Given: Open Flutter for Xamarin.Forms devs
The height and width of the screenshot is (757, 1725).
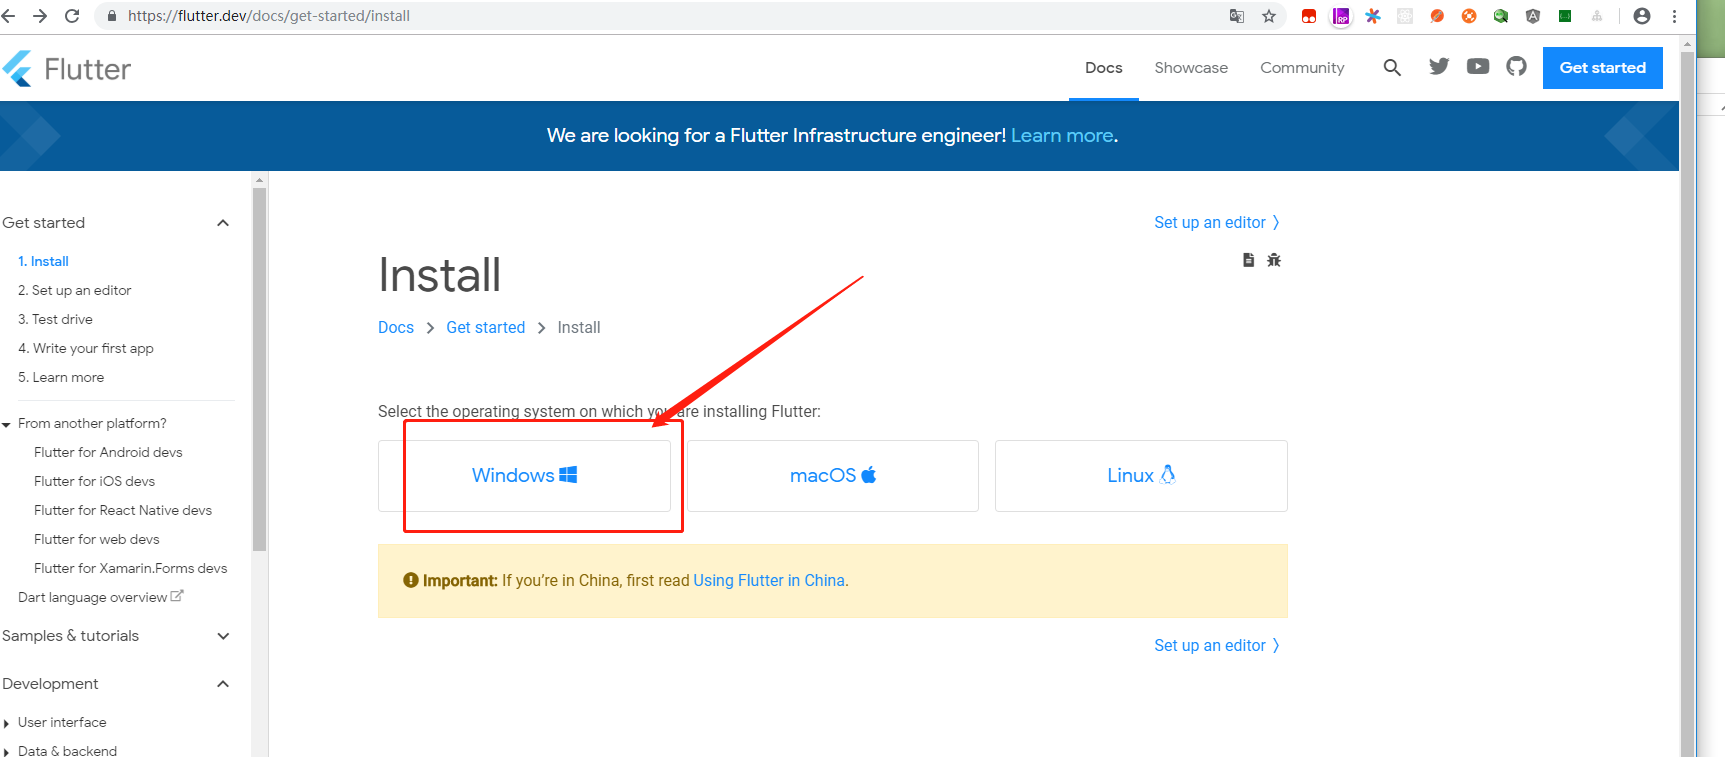Looking at the screenshot, I should (131, 568).
